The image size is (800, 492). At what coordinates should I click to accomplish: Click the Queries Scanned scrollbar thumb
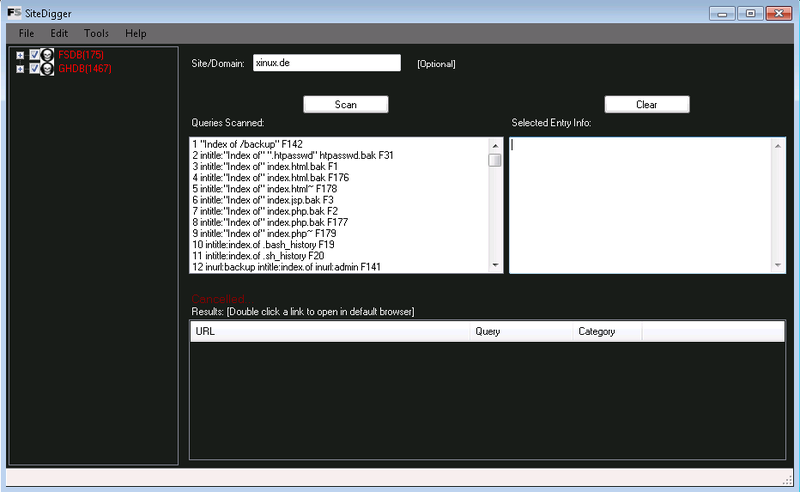(x=495, y=160)
